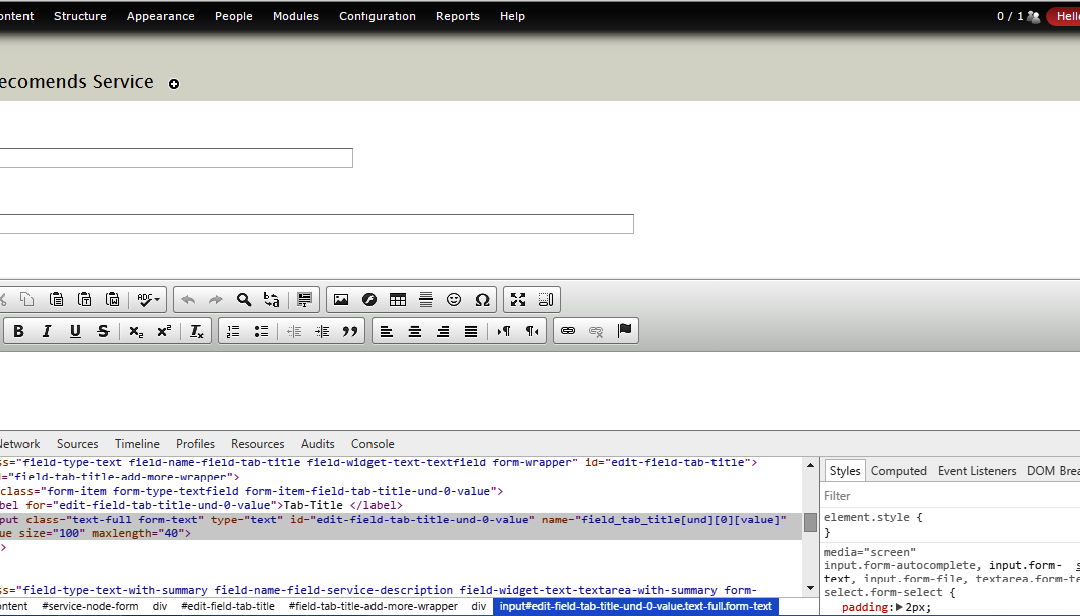Click Paste from Word icon
The image size is (1080, 616).
112,299
